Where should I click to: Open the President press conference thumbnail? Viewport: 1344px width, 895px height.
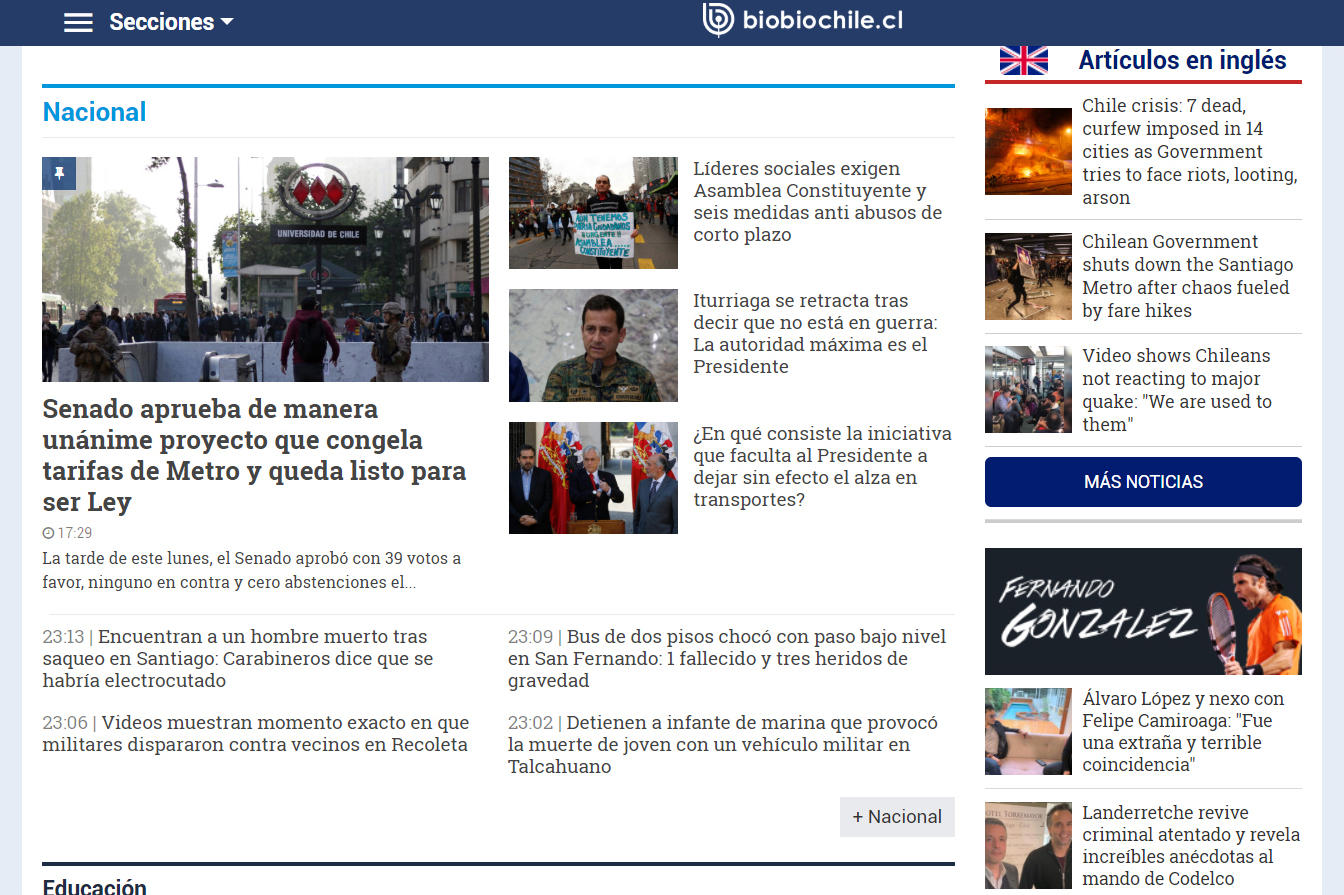(593, 478)
